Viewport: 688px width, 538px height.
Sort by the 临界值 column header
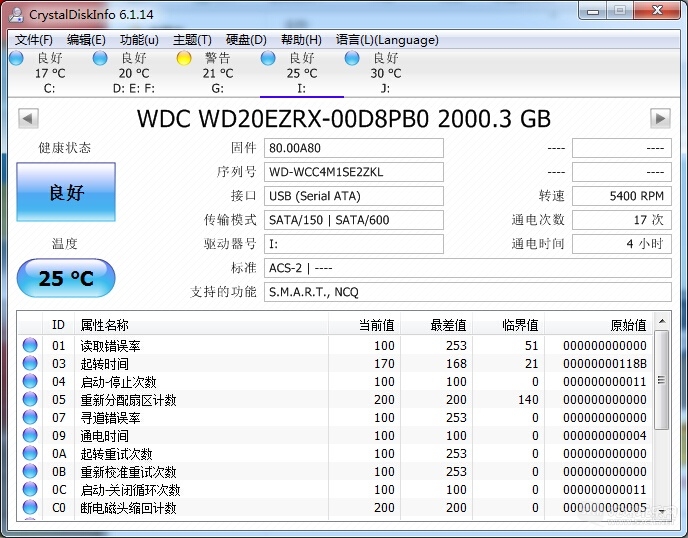[508, 325]
